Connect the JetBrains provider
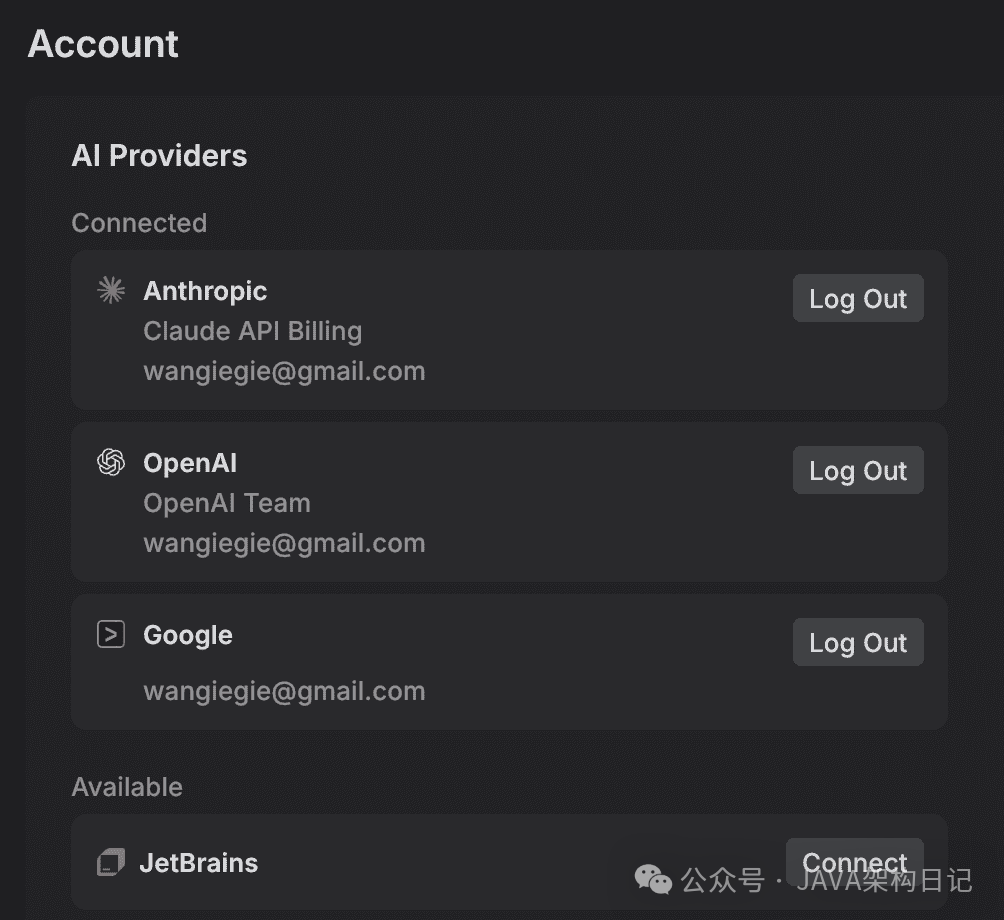 point(854,862)
